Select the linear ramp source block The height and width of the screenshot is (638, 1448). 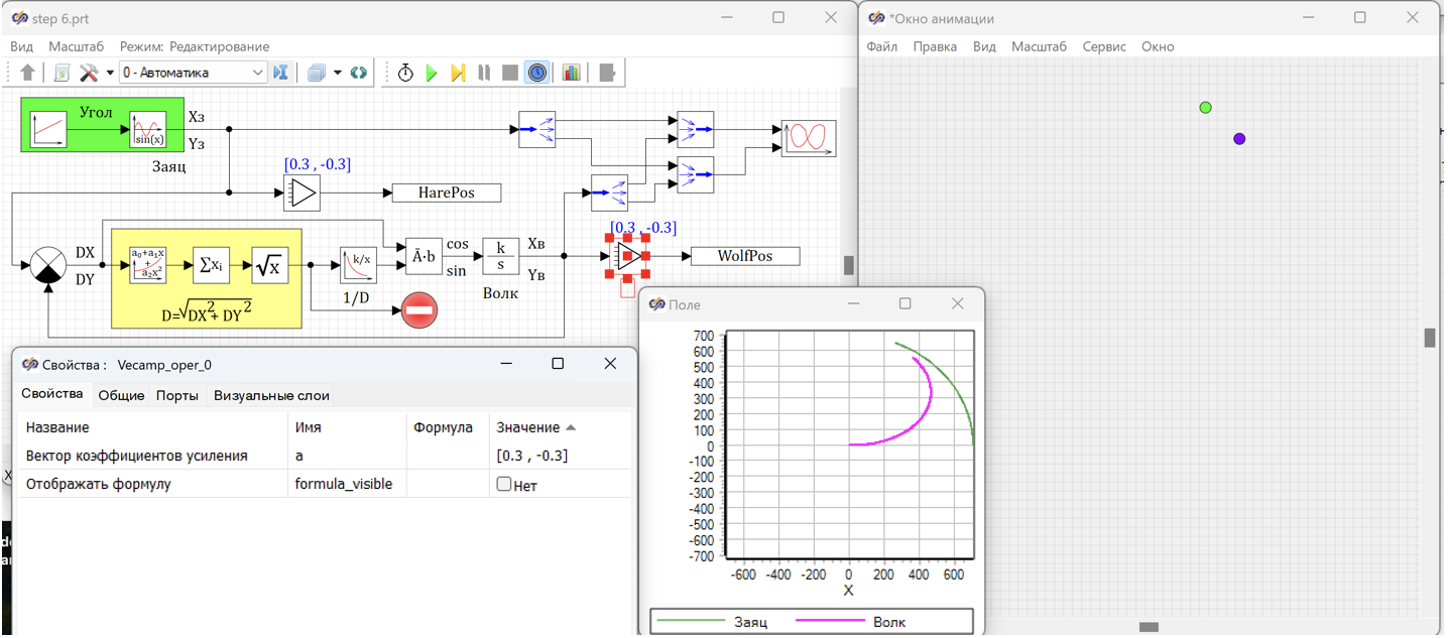(48, 129)
